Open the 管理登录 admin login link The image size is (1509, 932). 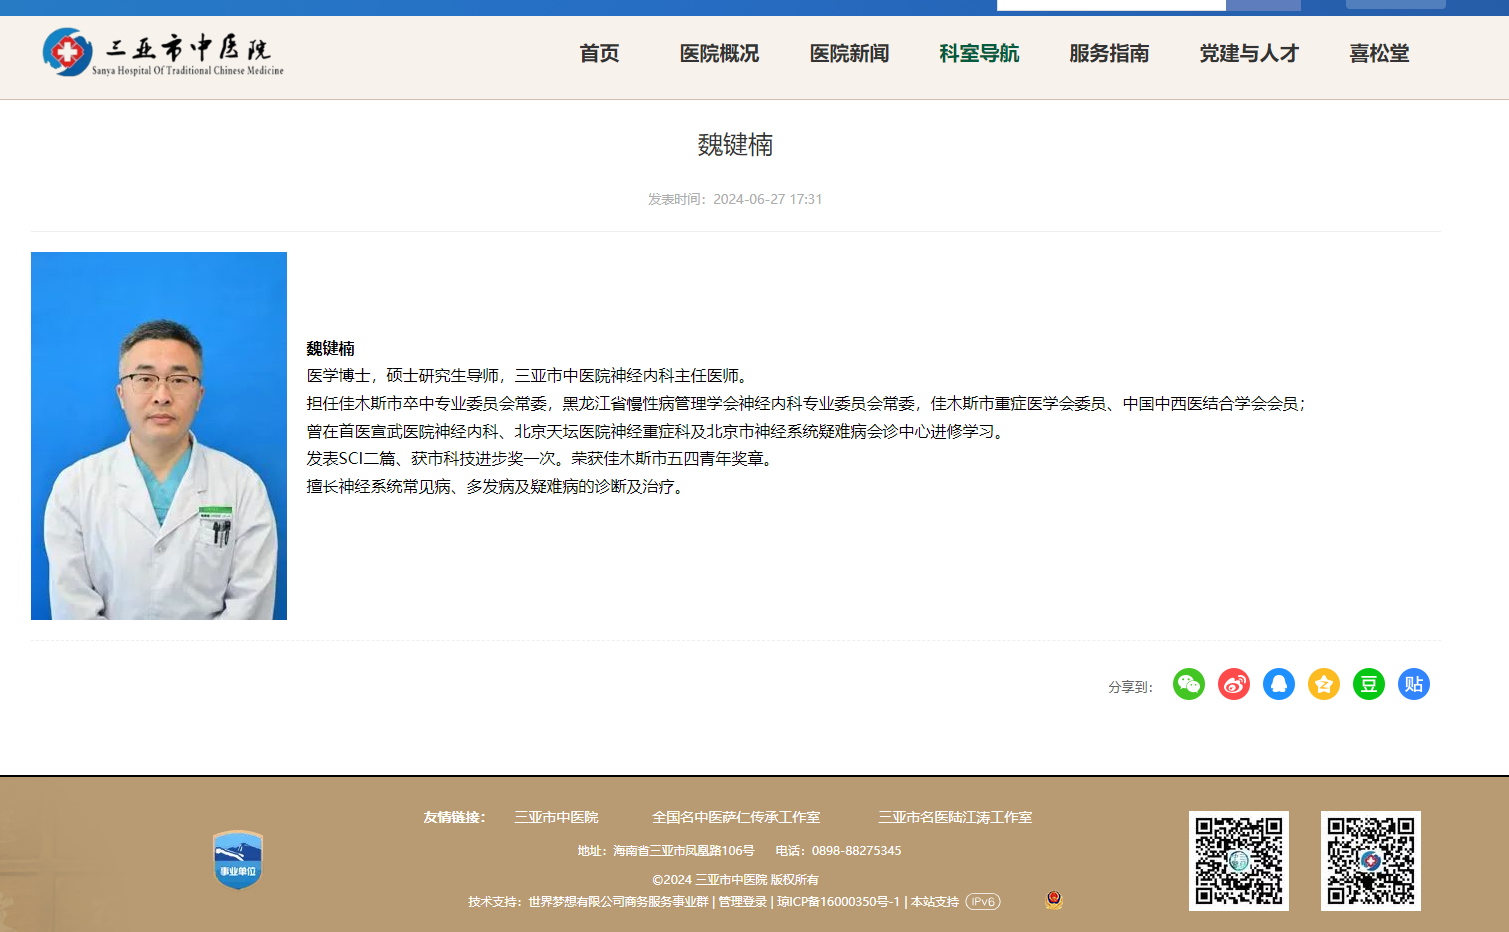coord(742,902)
